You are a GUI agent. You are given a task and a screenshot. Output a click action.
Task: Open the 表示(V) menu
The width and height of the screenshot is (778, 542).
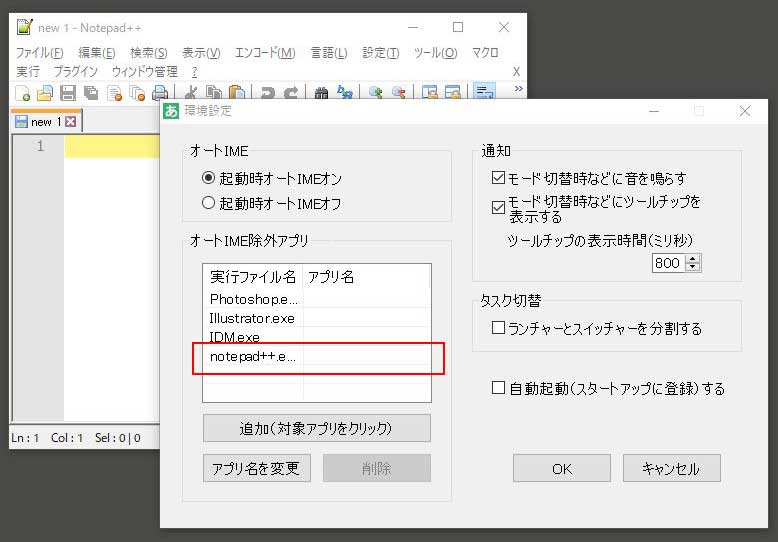click(x=201, y=53)
